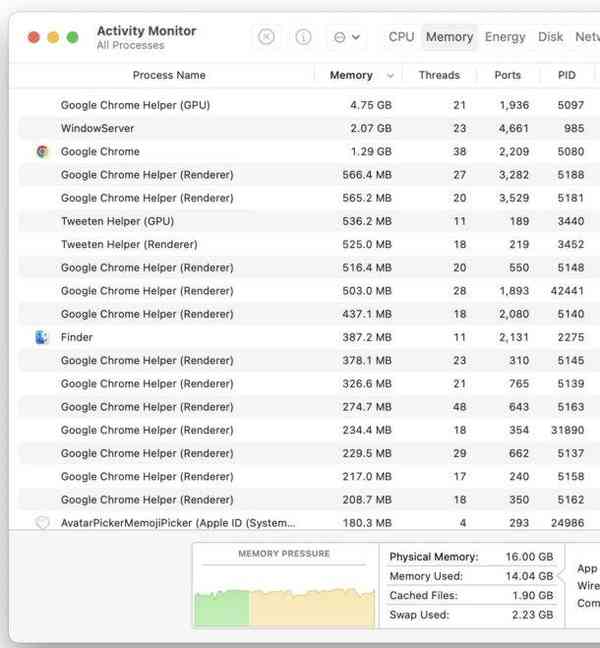The width and height of the screenshot is (600, 648).
Task: Click the All Processes subtitle
Action: pyautogui.click(x=130, y=45)
